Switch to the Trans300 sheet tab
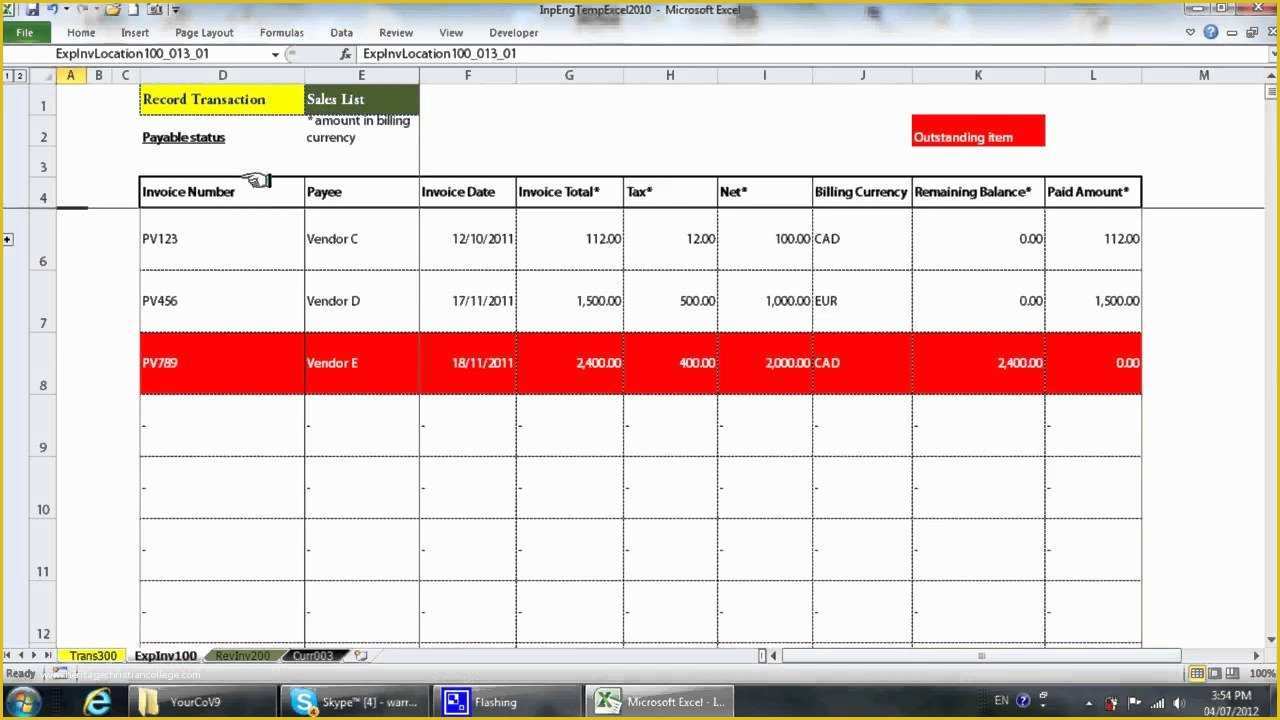Image resolution: width=1280 pixels, height=720 pixels. point(93,656)
